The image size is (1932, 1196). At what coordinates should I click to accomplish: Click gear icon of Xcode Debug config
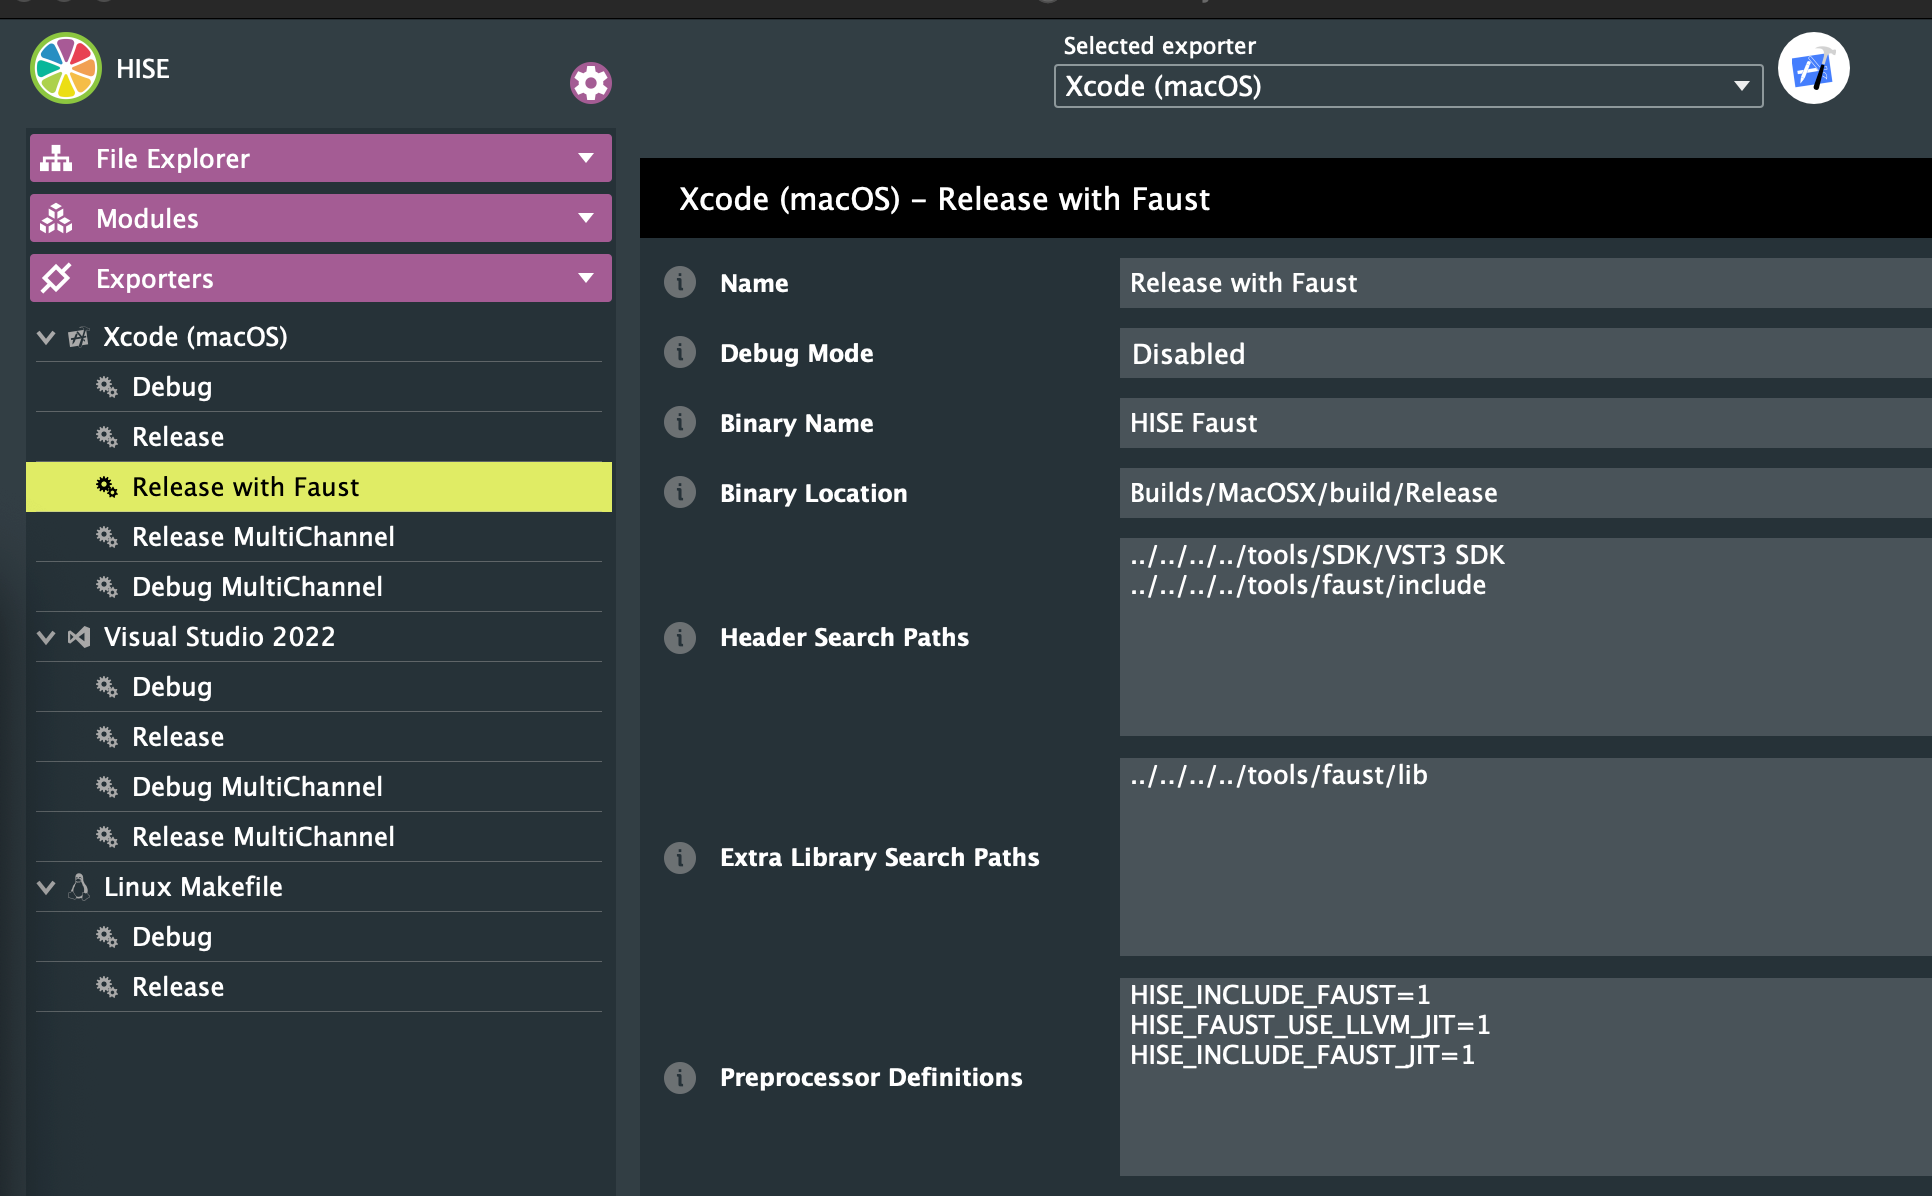[107, 387]
